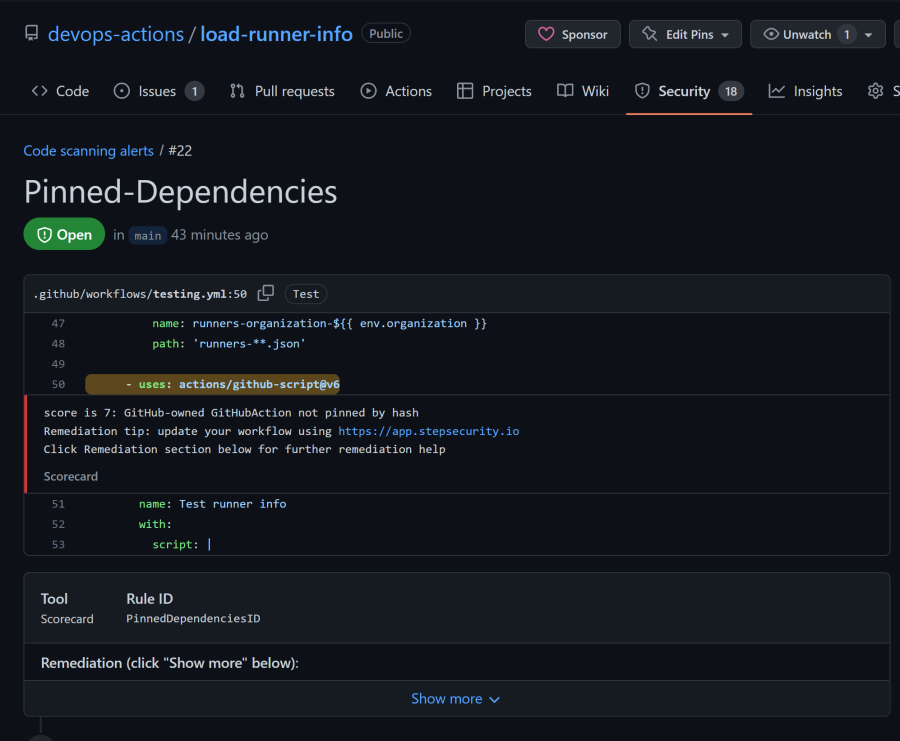Click the green Open status badge

(64, 234)
